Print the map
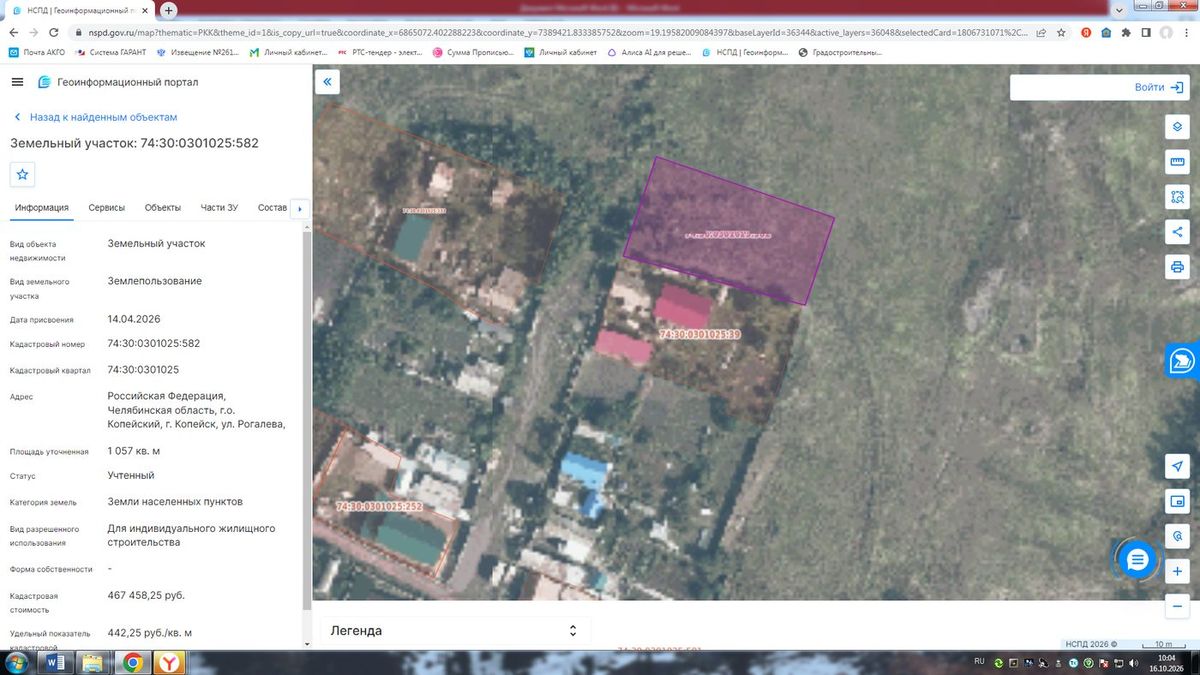Screen dimensions: 1200x675 [1177, 267]
